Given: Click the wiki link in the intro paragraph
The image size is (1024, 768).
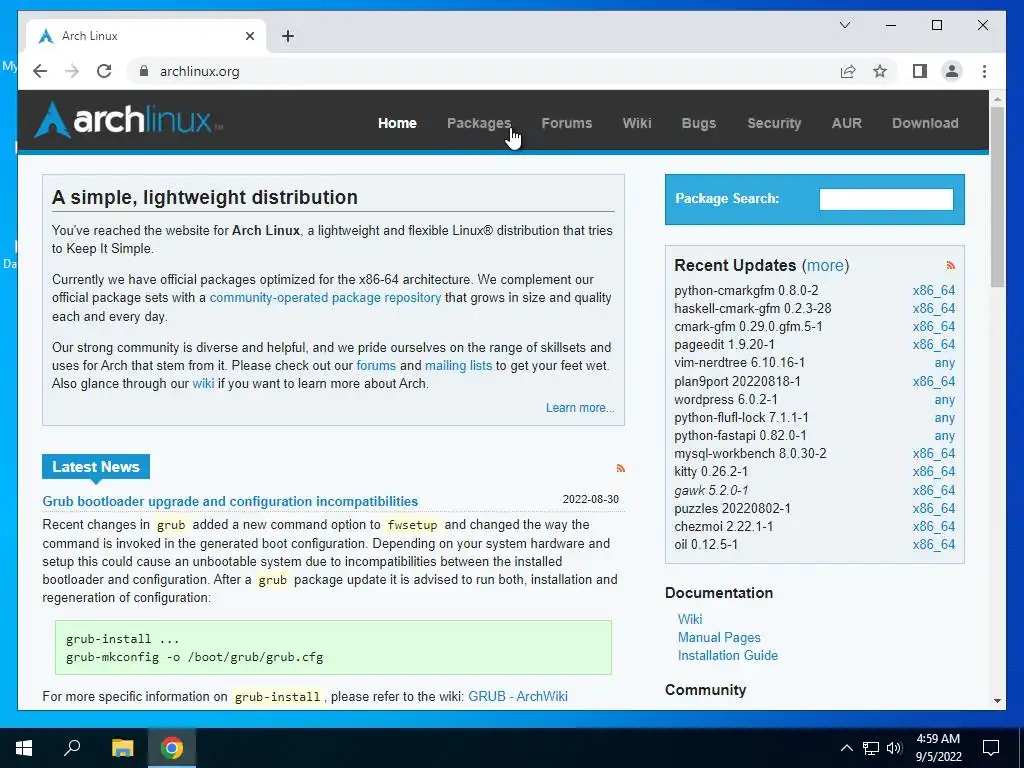Looking at the screenshot, I should coord(203,383).
